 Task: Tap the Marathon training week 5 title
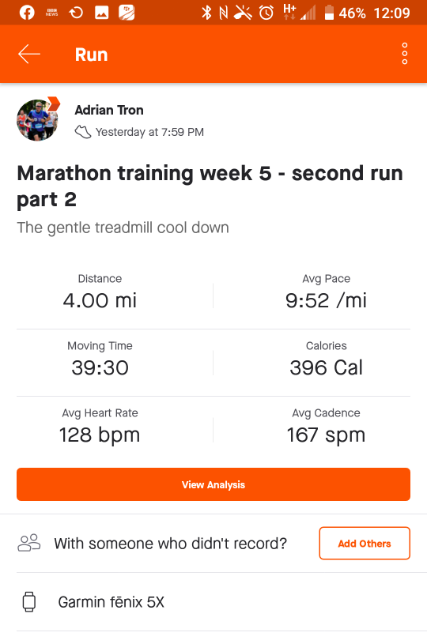(210, 186)
